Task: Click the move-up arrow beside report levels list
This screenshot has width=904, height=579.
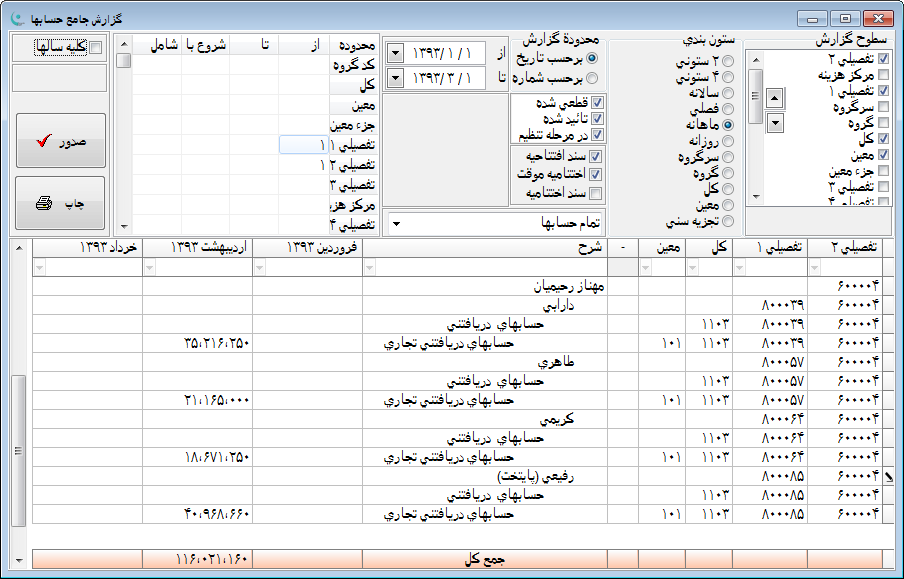Action: coord(775,98)
